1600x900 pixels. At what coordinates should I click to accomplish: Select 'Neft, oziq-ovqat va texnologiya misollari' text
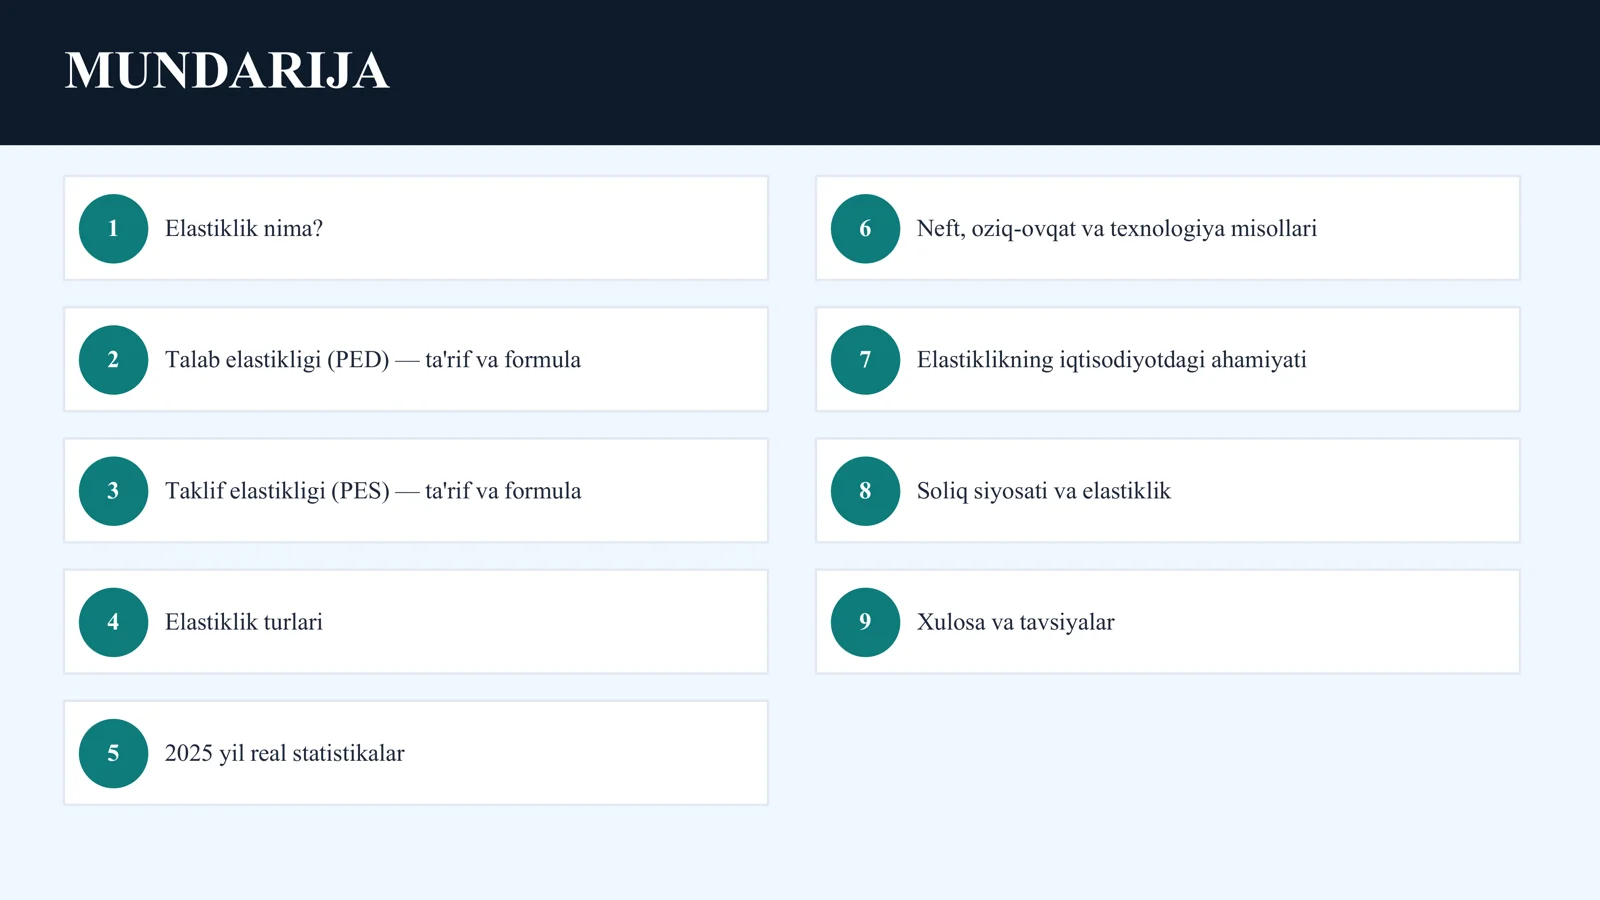pos(1117,229)
